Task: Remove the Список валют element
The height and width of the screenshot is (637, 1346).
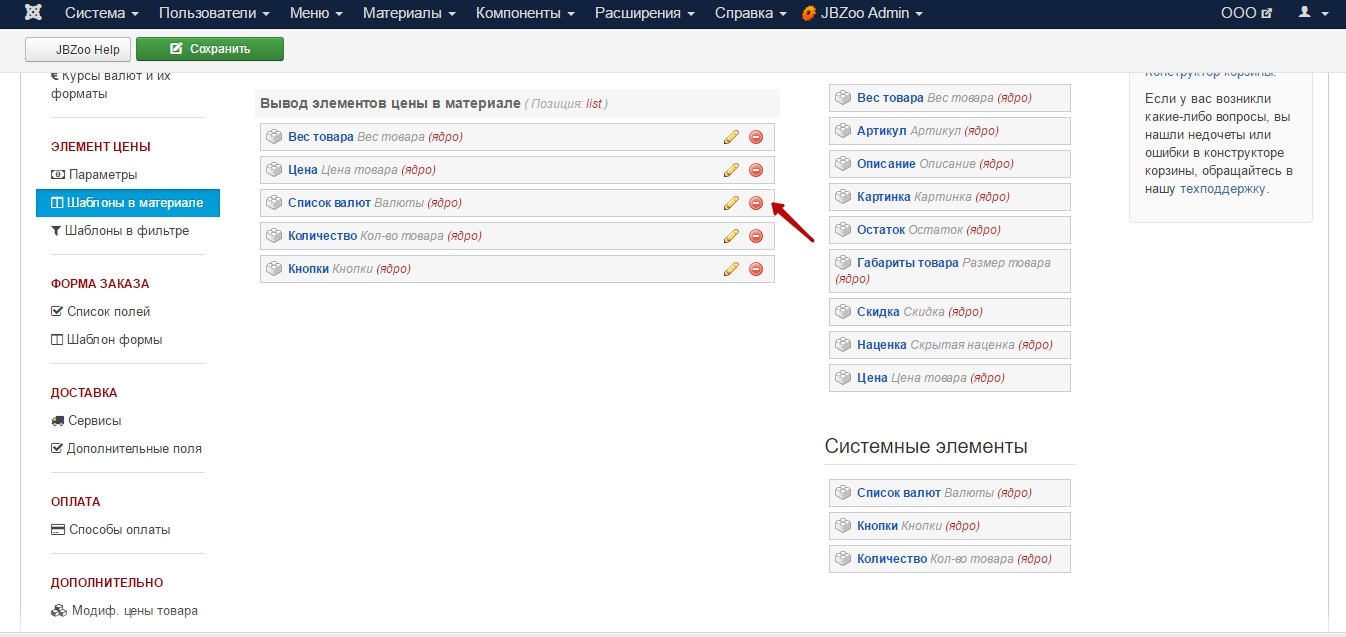Action: point(756,203)
